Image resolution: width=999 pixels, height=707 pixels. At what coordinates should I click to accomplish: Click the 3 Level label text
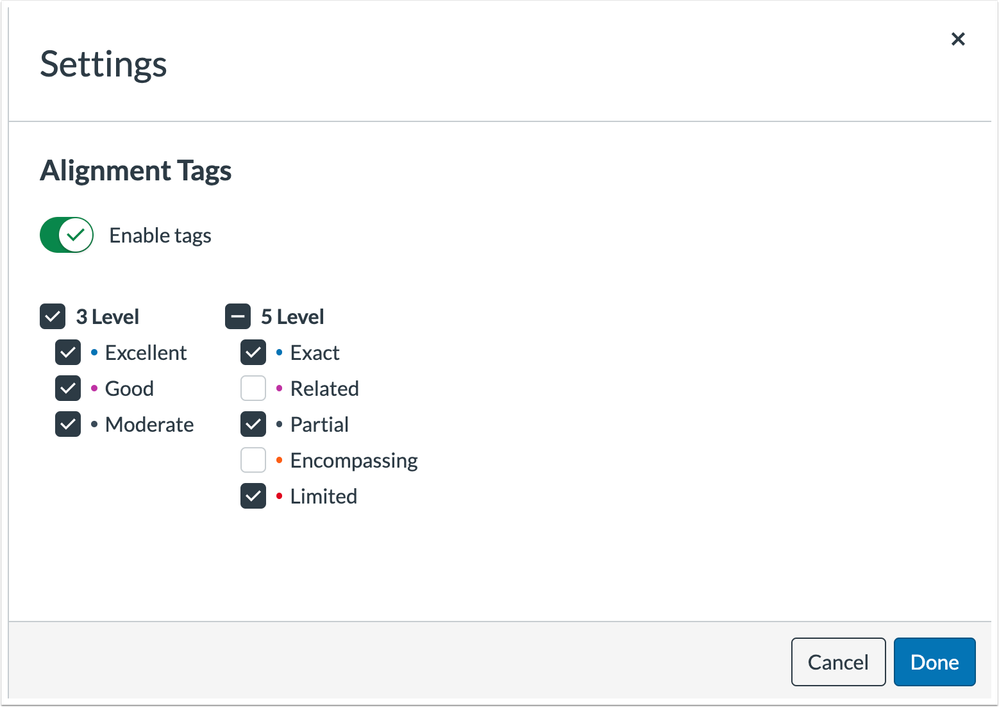(x=107, y=317)
